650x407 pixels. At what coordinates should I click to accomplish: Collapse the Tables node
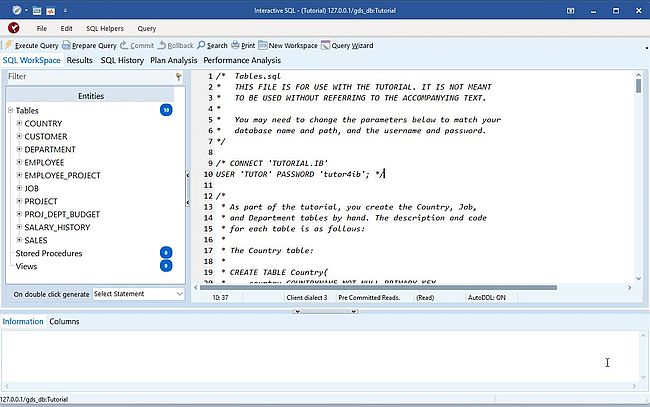[10, 110]
